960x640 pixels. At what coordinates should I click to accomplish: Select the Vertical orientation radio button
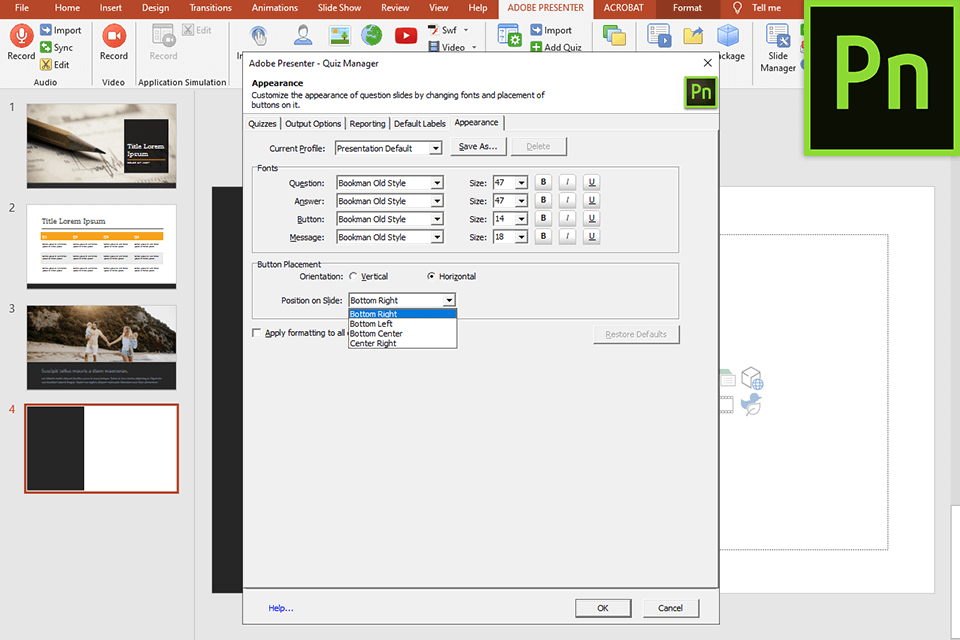click(x=353, y=277)
